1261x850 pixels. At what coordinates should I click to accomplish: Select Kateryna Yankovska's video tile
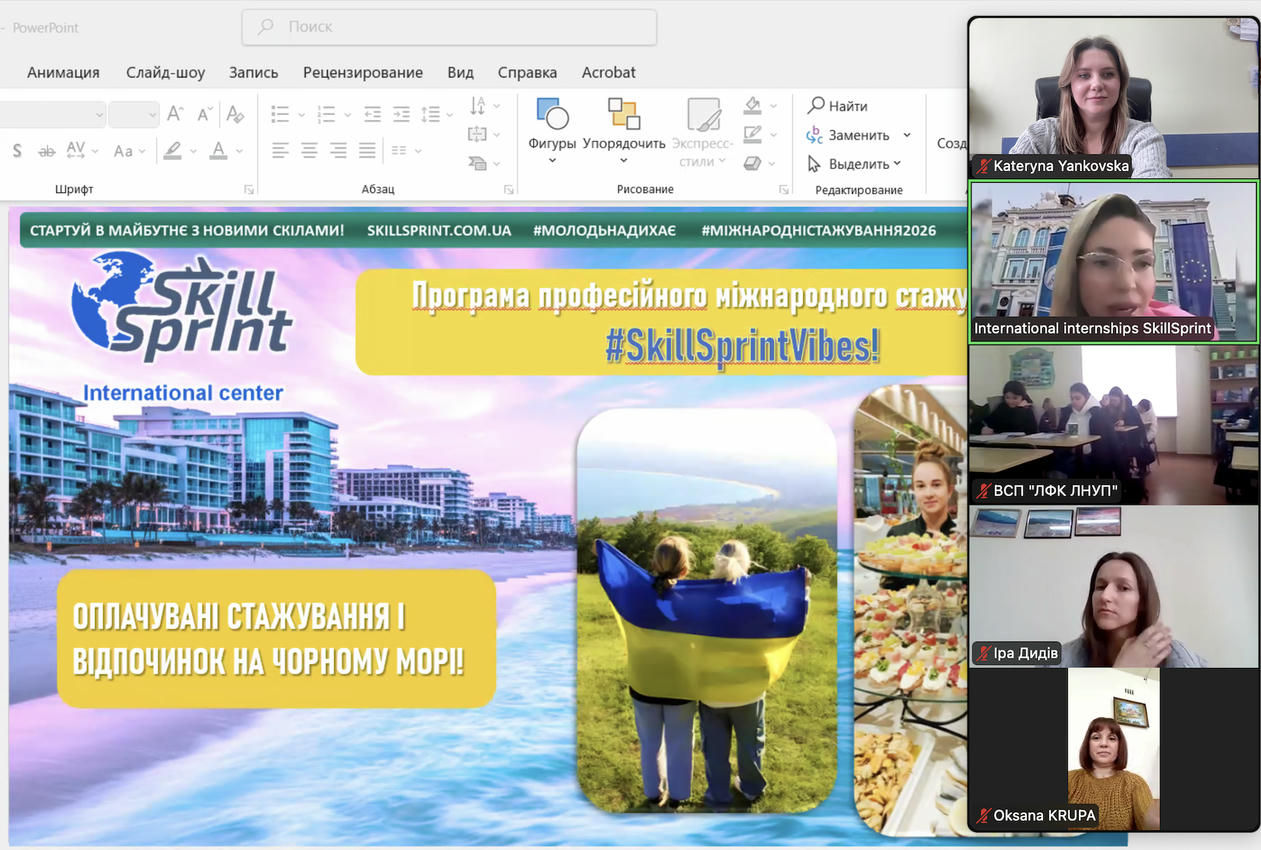1114,98
